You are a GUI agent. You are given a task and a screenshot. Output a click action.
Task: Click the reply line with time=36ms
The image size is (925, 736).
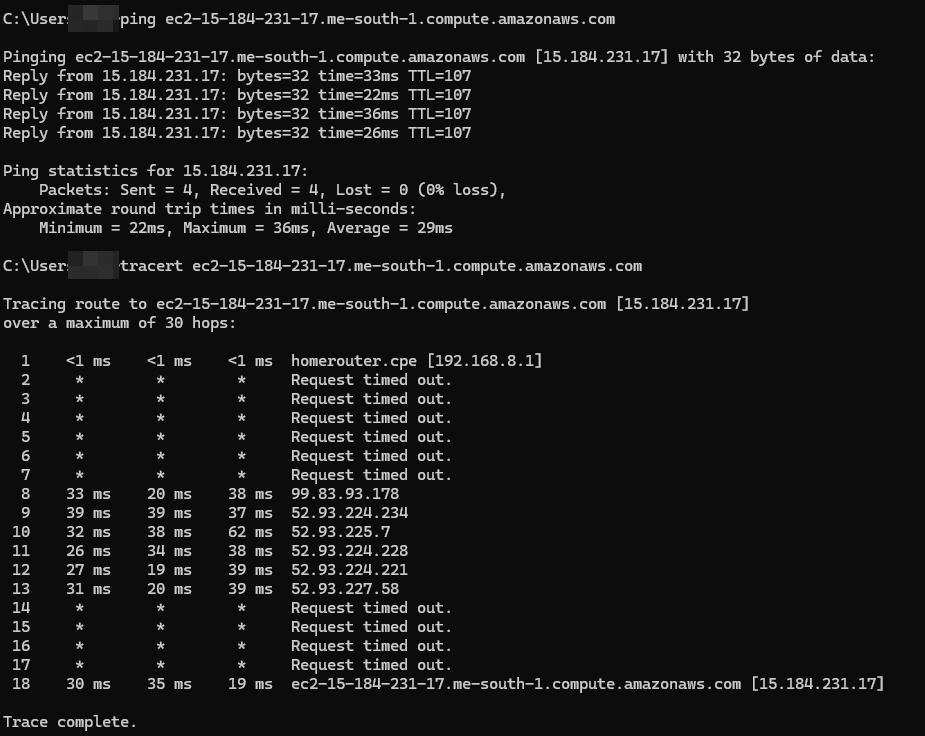point(237,114)
